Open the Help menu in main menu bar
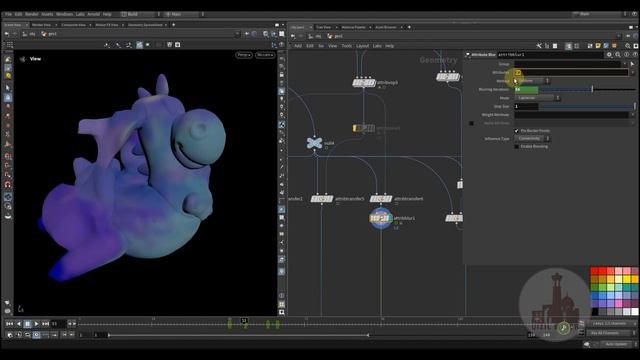 pos(107,14)
